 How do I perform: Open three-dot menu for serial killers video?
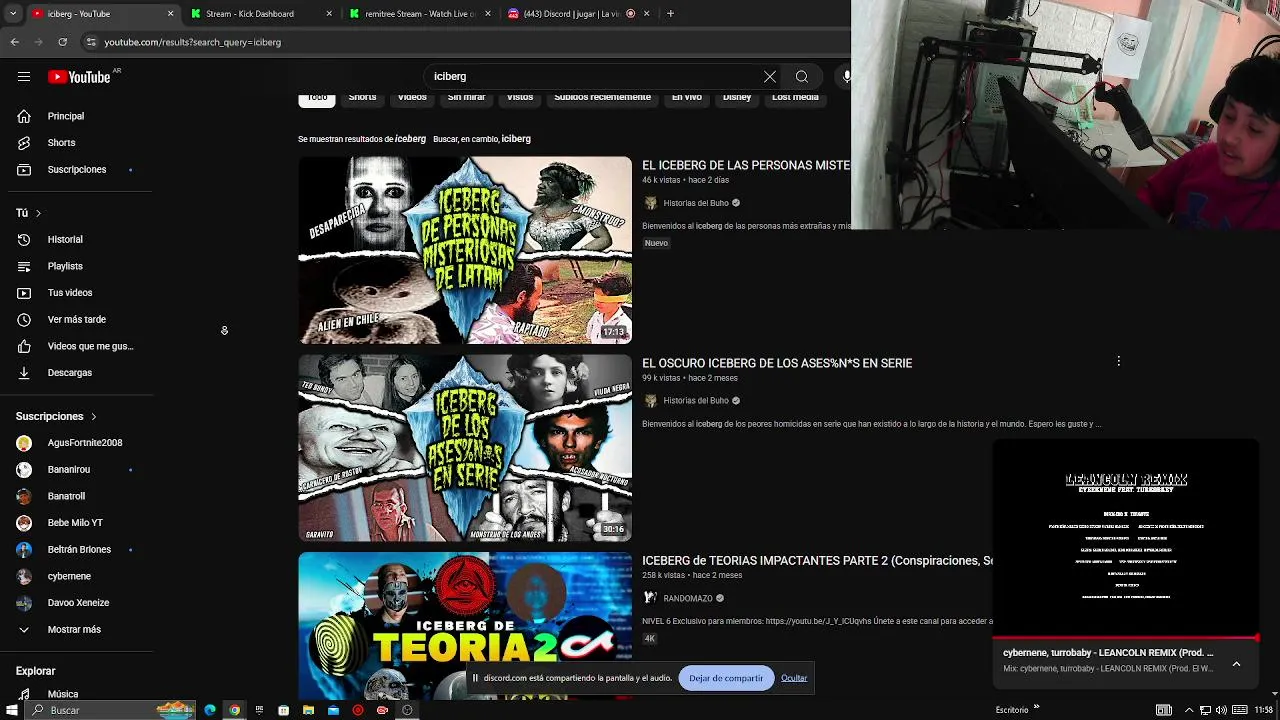(1118, 361)
